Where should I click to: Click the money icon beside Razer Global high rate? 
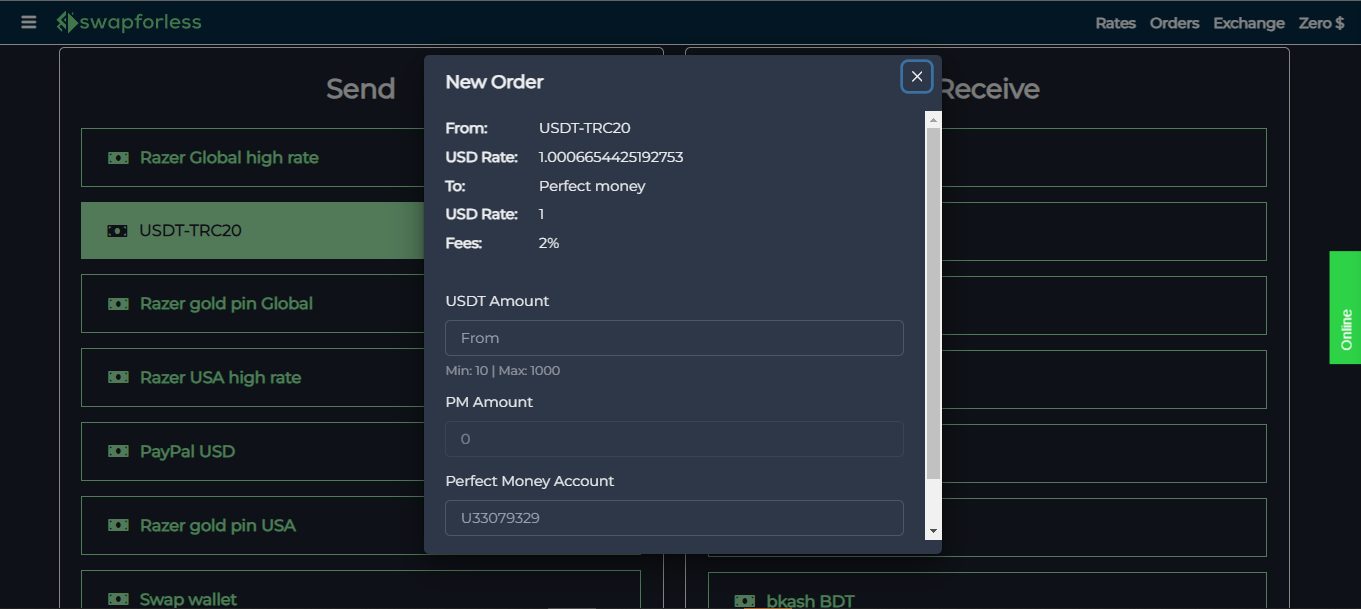[118, 158]
